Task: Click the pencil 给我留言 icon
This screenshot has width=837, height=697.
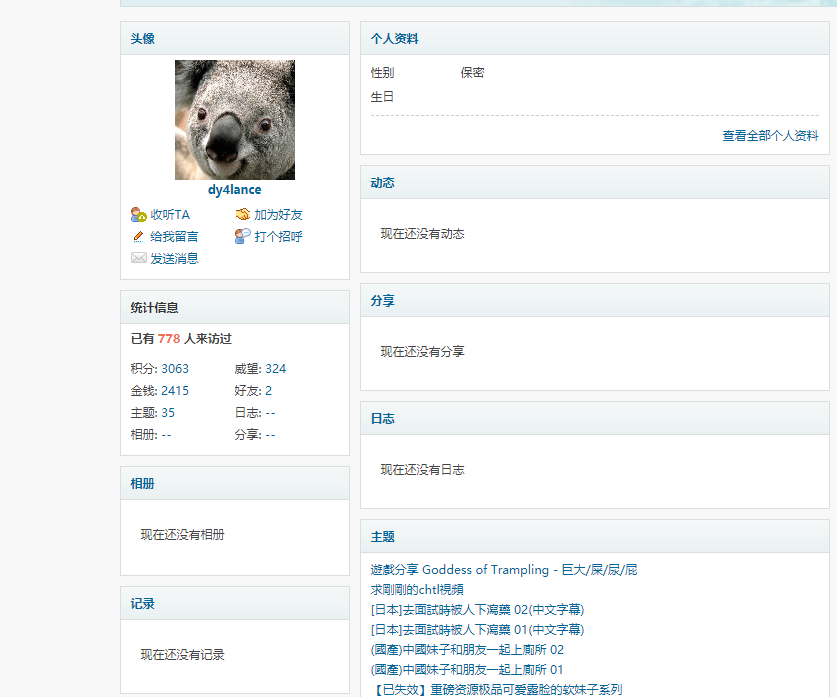Action: [138, 237]
